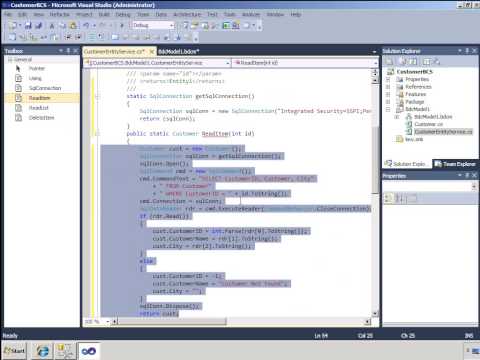Screen dimensions: 480x360
Task: Click the Categorized icon in Properties panel
Action: point(388,199)
